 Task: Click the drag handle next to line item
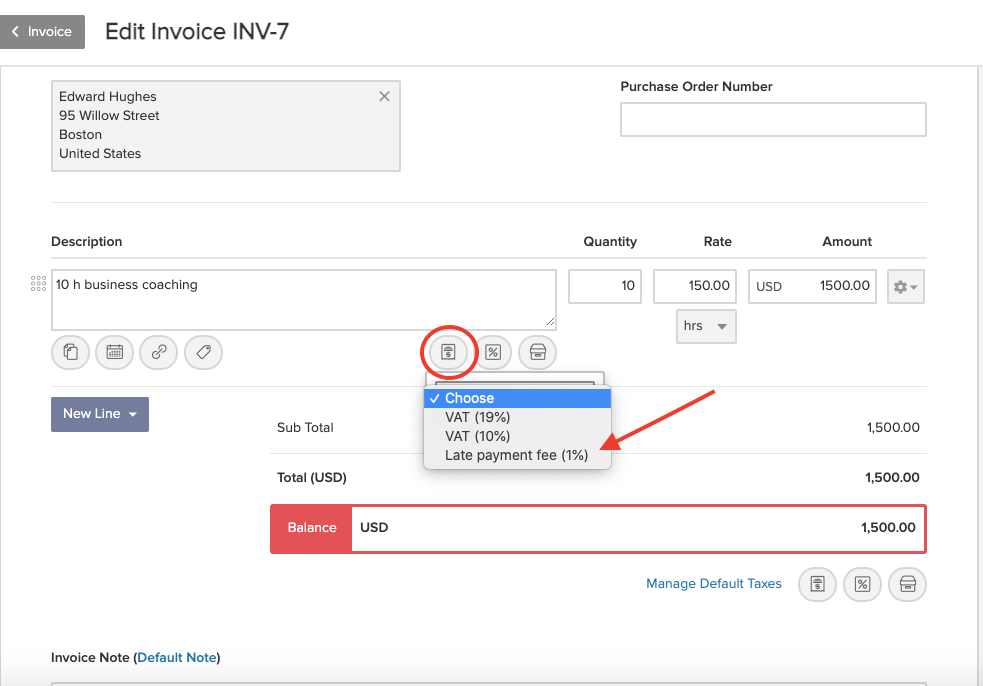(38, 283)
